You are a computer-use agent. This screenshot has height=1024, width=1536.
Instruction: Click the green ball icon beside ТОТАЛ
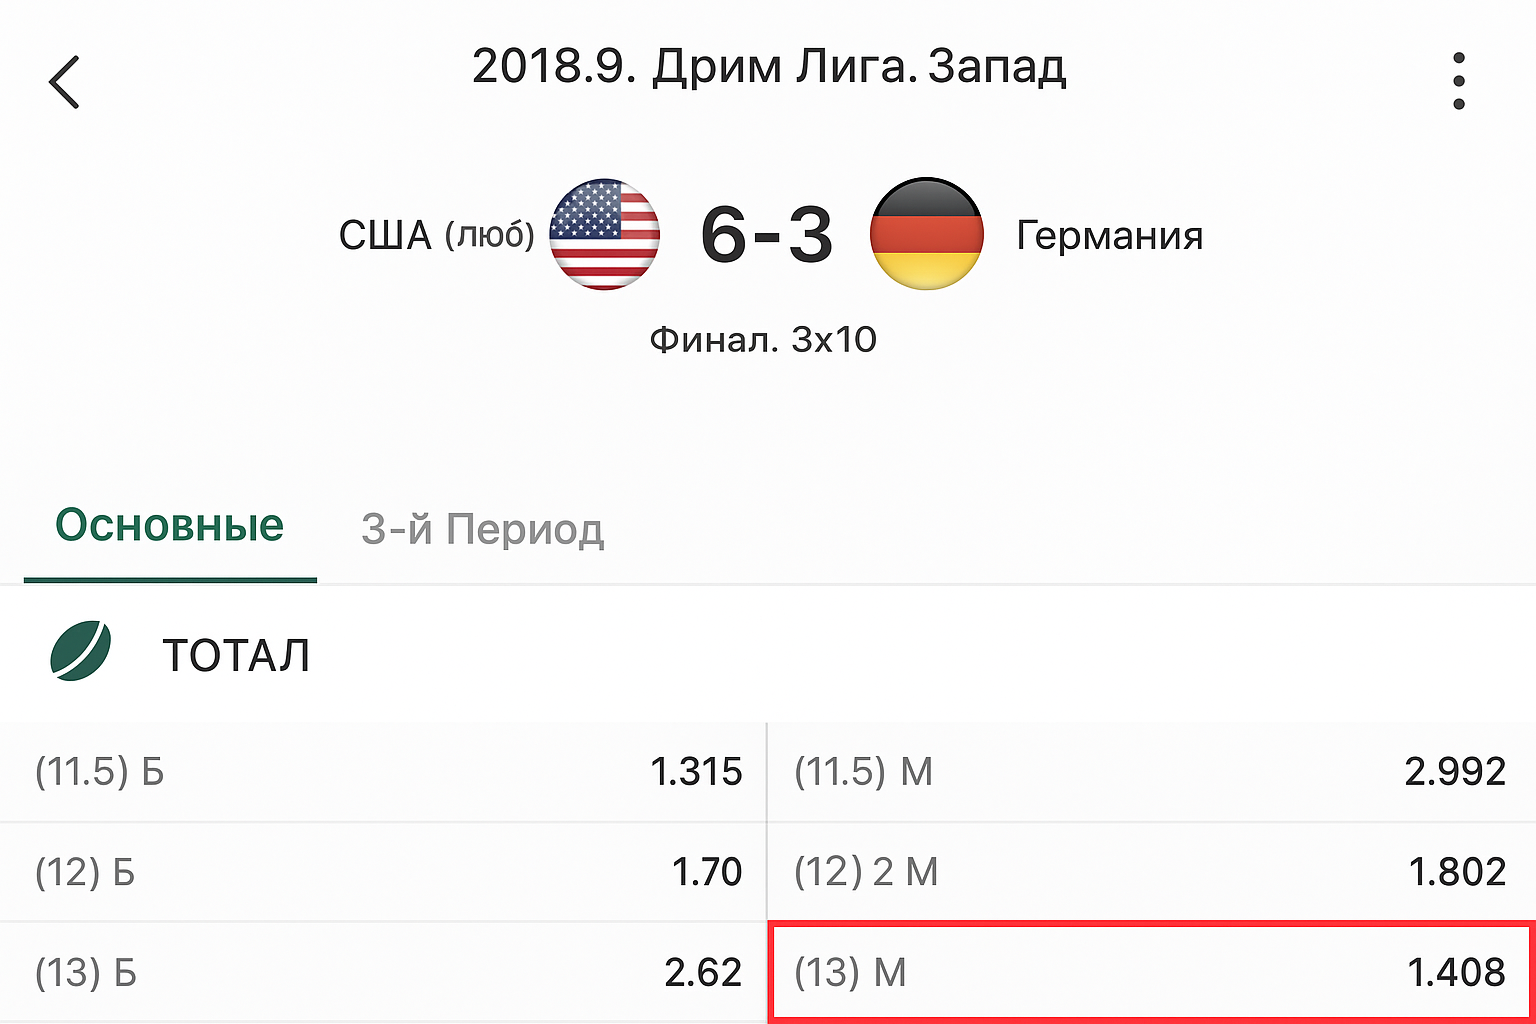81,652
